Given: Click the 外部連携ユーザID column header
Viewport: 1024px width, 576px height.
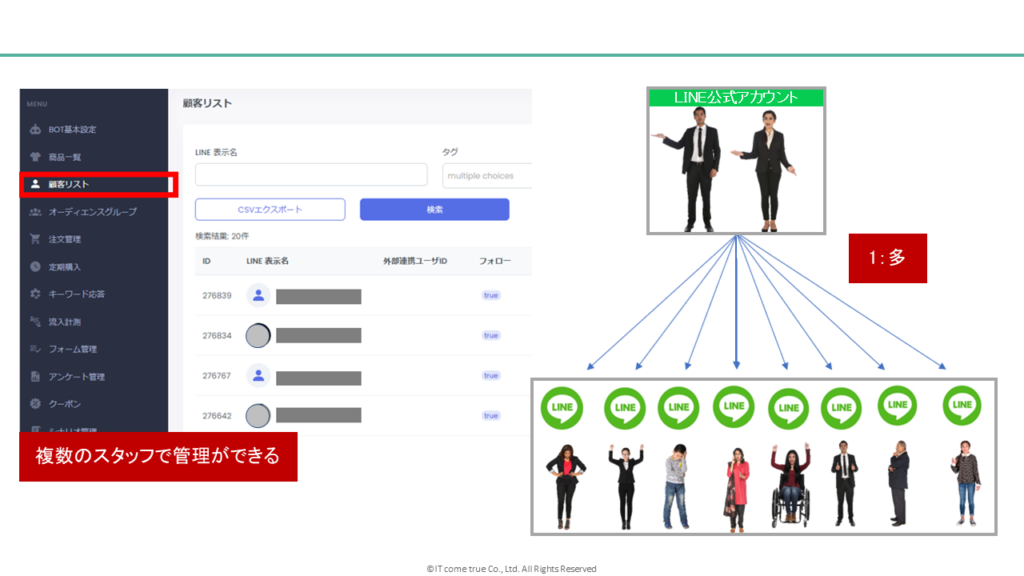Looking at the screenshot, I should click(x=415, y=261).
